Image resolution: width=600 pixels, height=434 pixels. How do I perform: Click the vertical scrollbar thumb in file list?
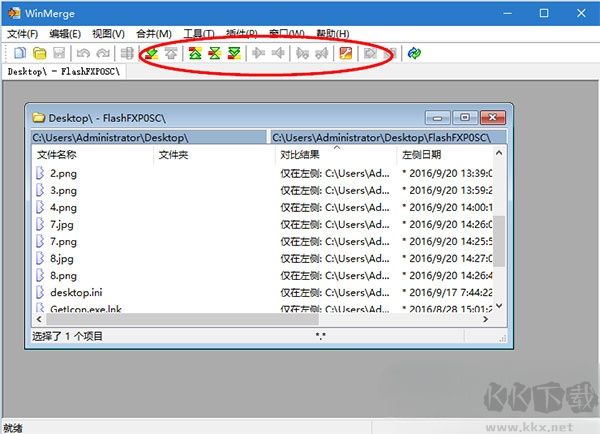(499, 241)
